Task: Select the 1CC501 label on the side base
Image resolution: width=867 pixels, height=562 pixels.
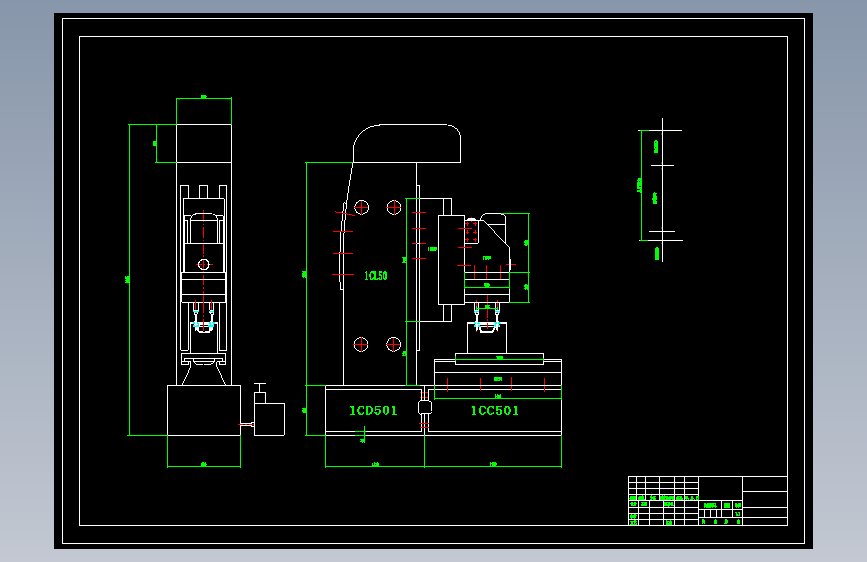Action: pyautogui.click(x=495, y=410)
